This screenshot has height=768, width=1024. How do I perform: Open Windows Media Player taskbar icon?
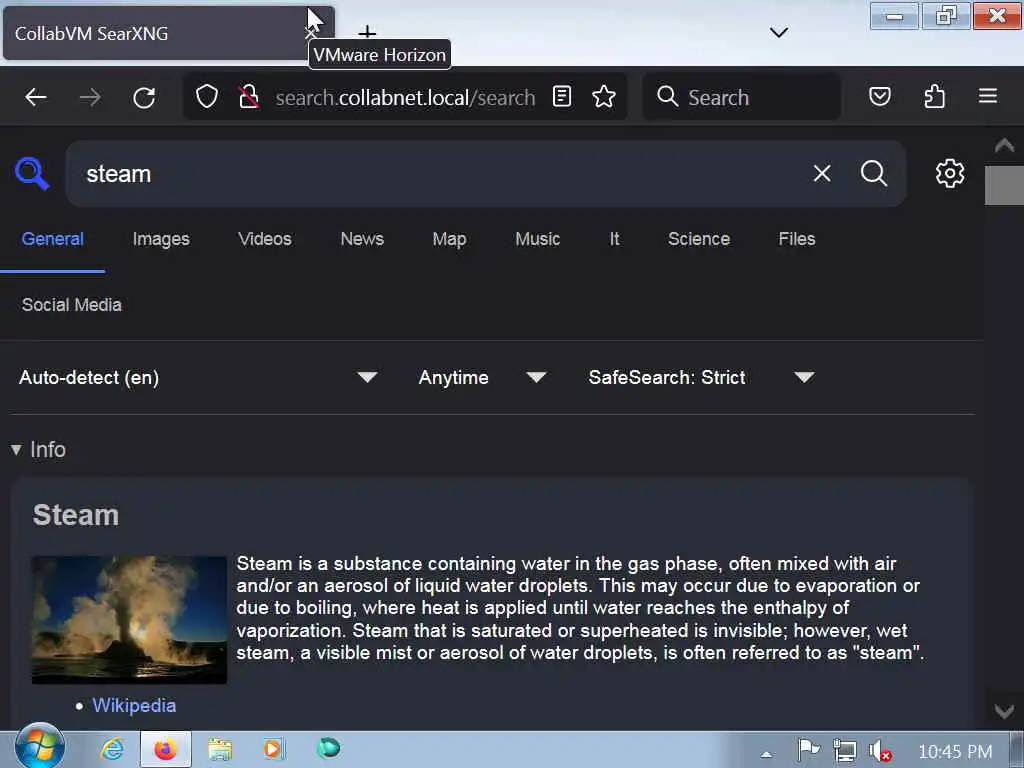click(x=274, y=749)
